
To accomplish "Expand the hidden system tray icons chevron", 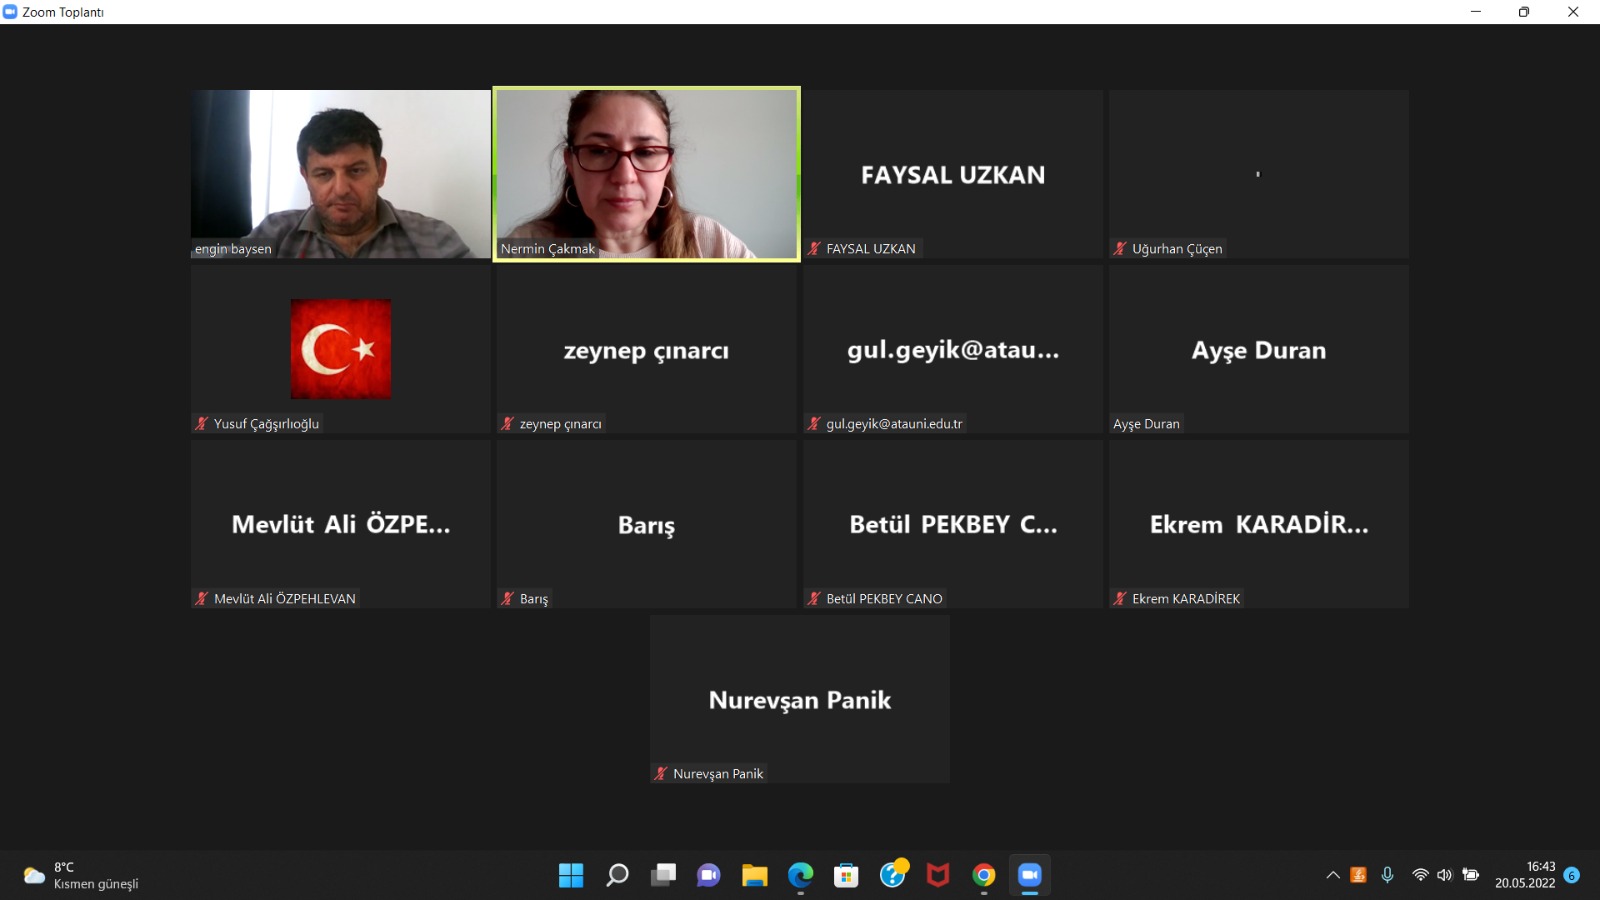I will coord(1333,876).
